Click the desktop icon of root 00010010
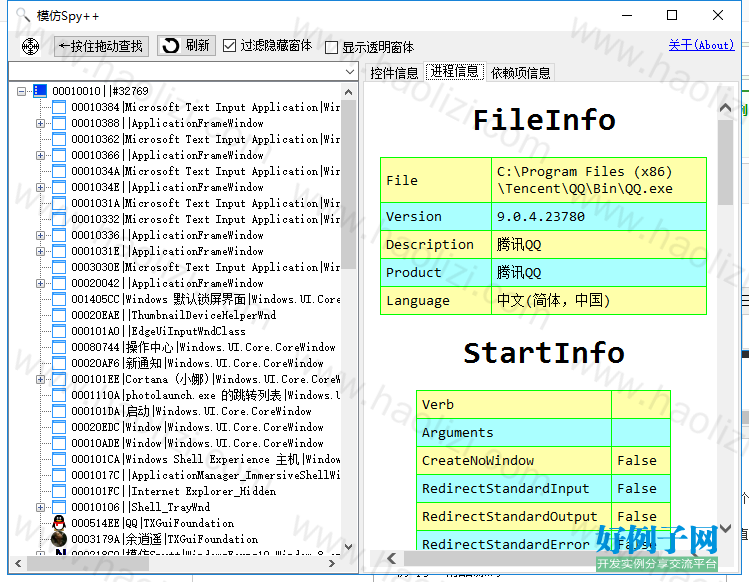Viewport: 749px width, 582px height. [40, 91]
